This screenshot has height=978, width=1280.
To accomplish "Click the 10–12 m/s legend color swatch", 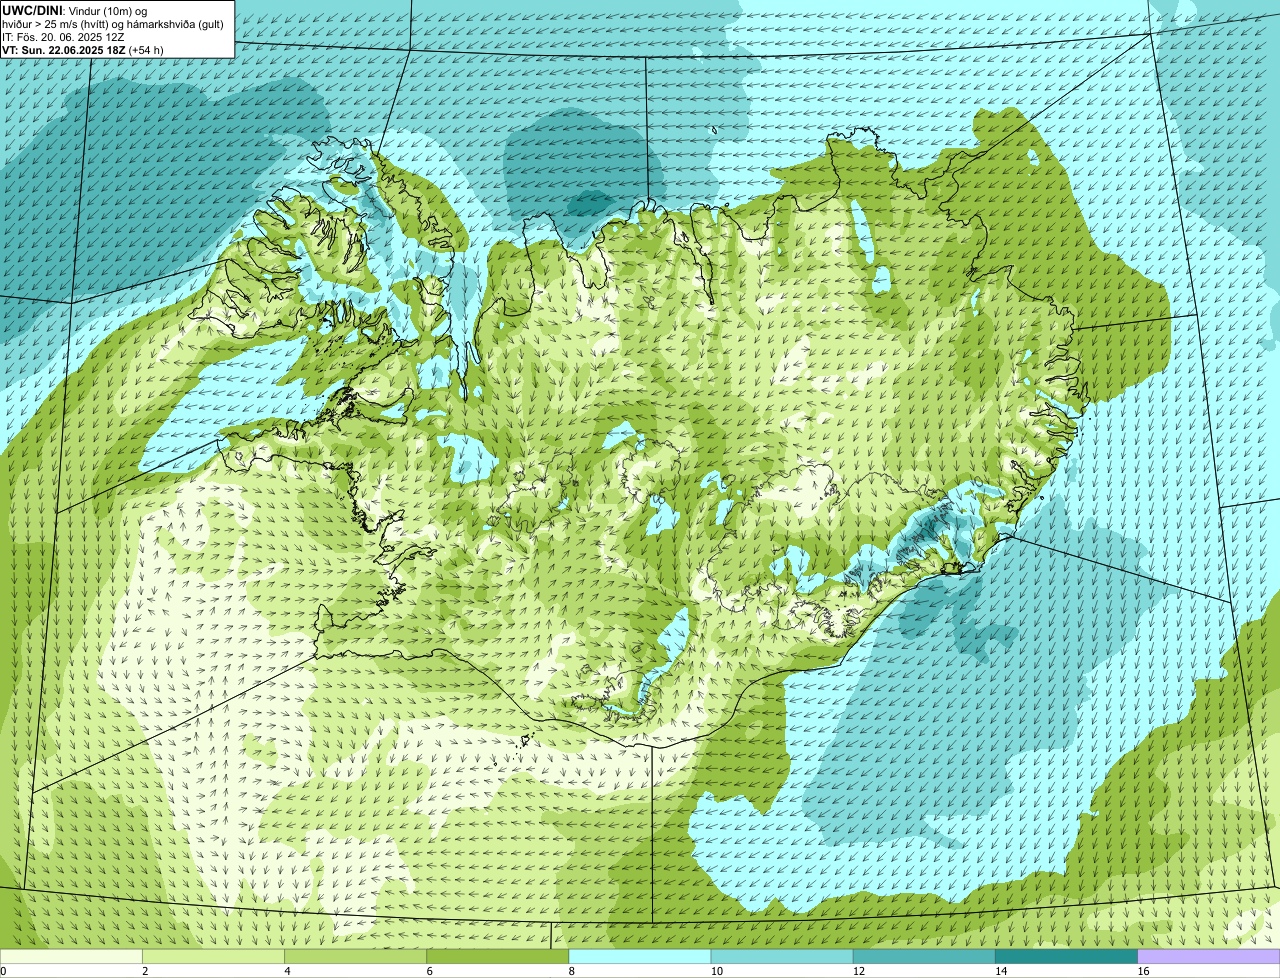I will [782, 956].
